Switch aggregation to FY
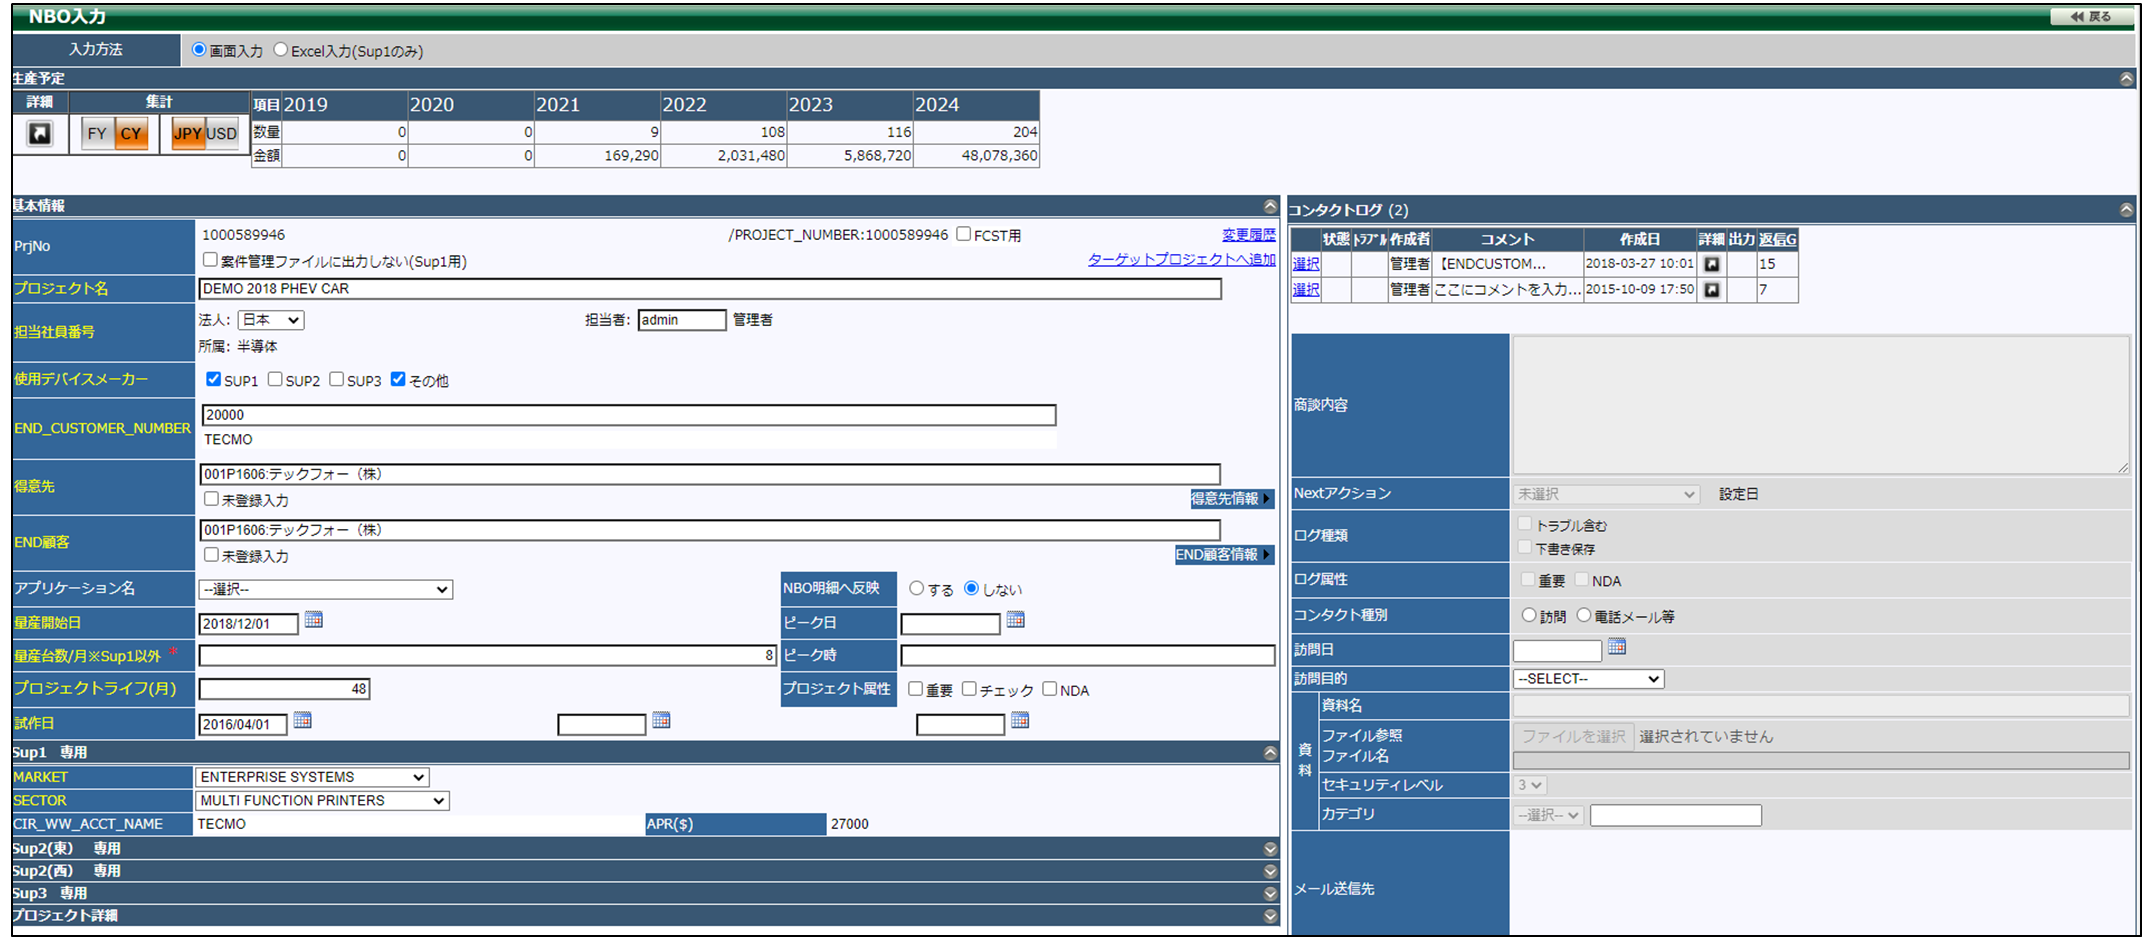The height and width of the screenshot is (940, 2153). click(x=97, y=134)
